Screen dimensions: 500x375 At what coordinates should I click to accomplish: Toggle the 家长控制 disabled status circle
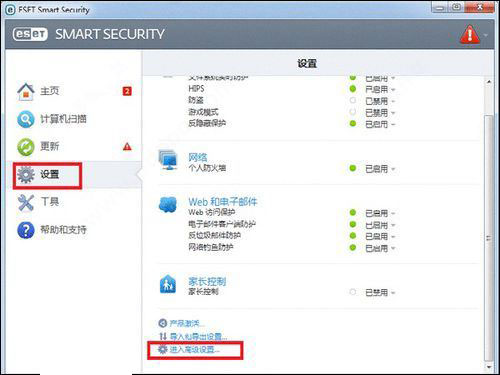click(x=353, y=292)
